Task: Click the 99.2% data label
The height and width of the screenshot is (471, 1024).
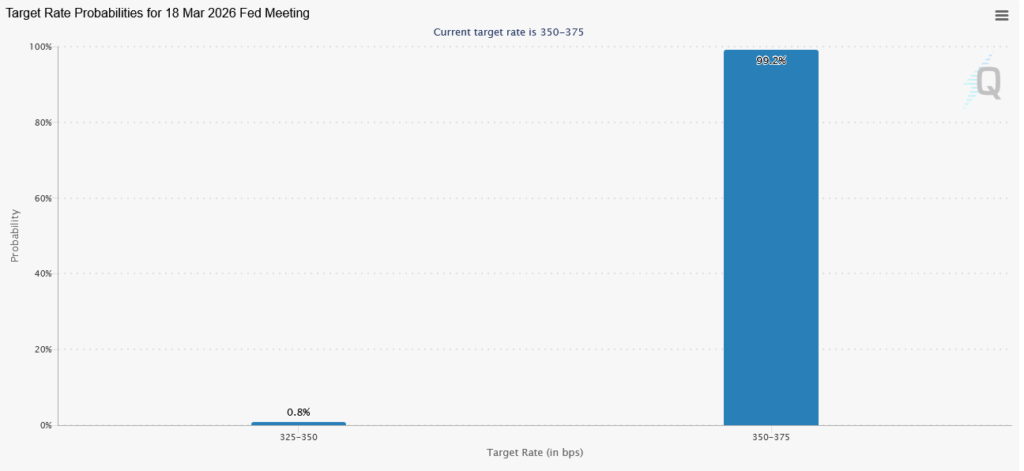Action: coord(771,61)
